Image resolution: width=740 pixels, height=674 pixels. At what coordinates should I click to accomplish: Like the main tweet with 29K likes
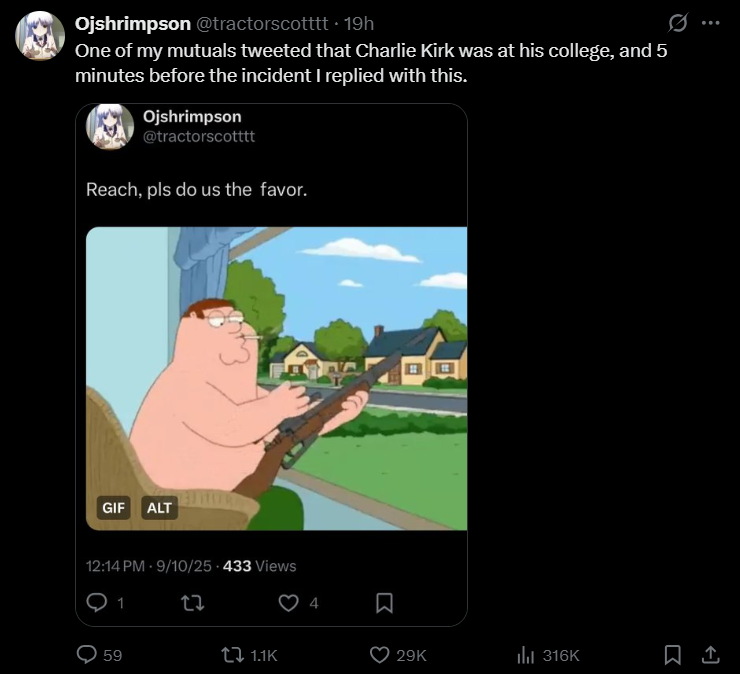point(380,655)
